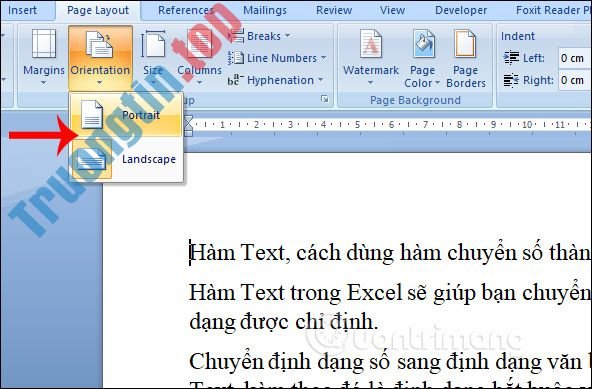Screen dimensions: 592x389
Task: Open the Page Borders icon
Action: coord(465,44)
